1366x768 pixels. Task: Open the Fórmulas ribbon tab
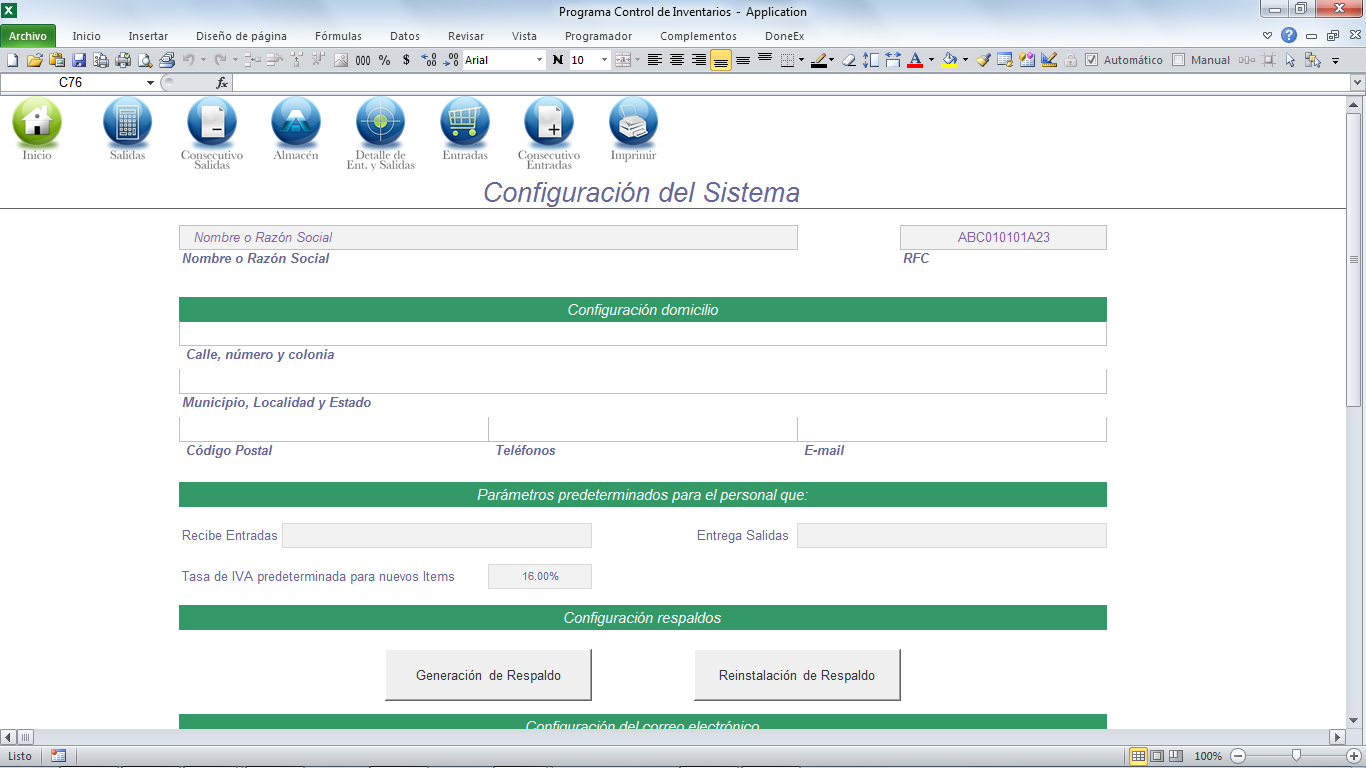click(338, 36)
